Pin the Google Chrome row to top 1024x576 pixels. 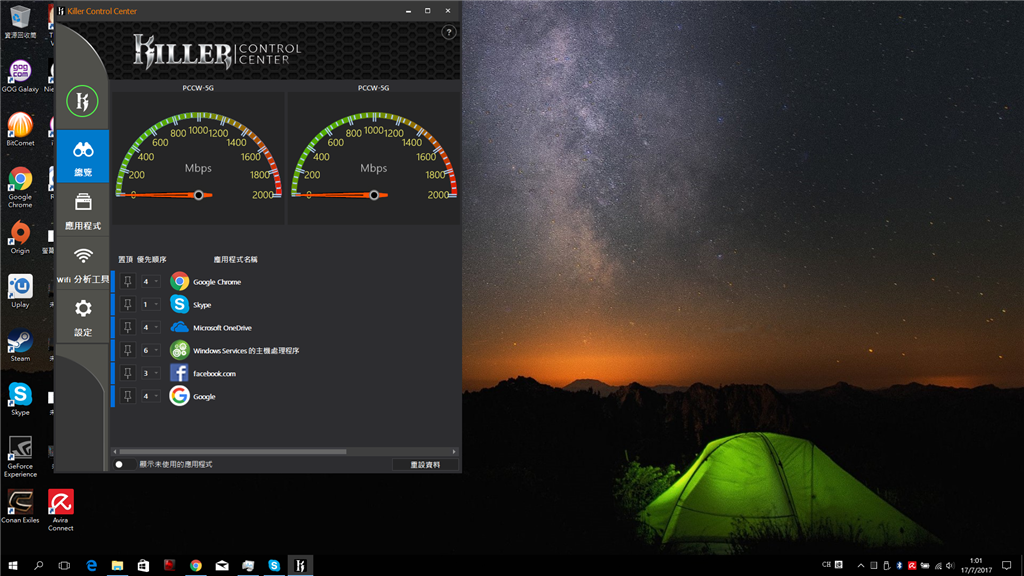point(128,281)
